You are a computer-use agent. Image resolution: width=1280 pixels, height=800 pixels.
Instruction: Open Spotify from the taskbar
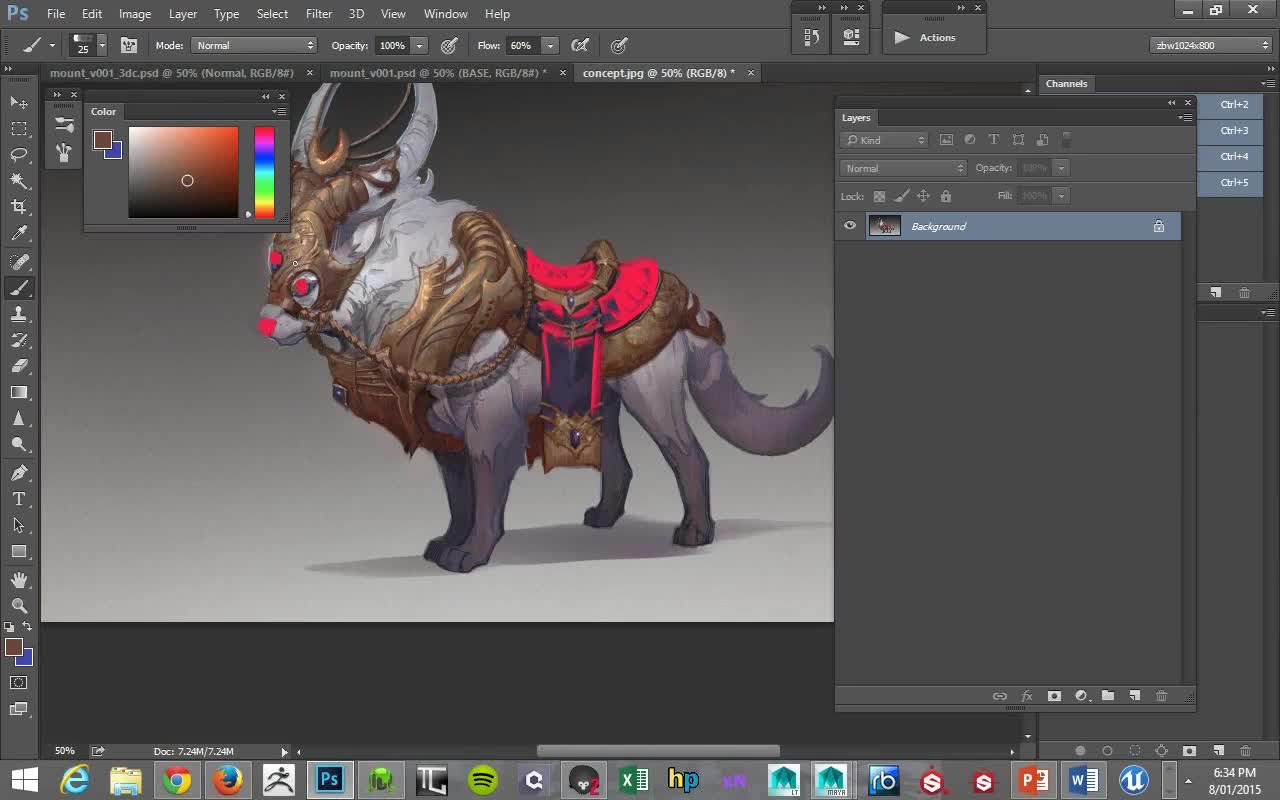coord(483,780)
